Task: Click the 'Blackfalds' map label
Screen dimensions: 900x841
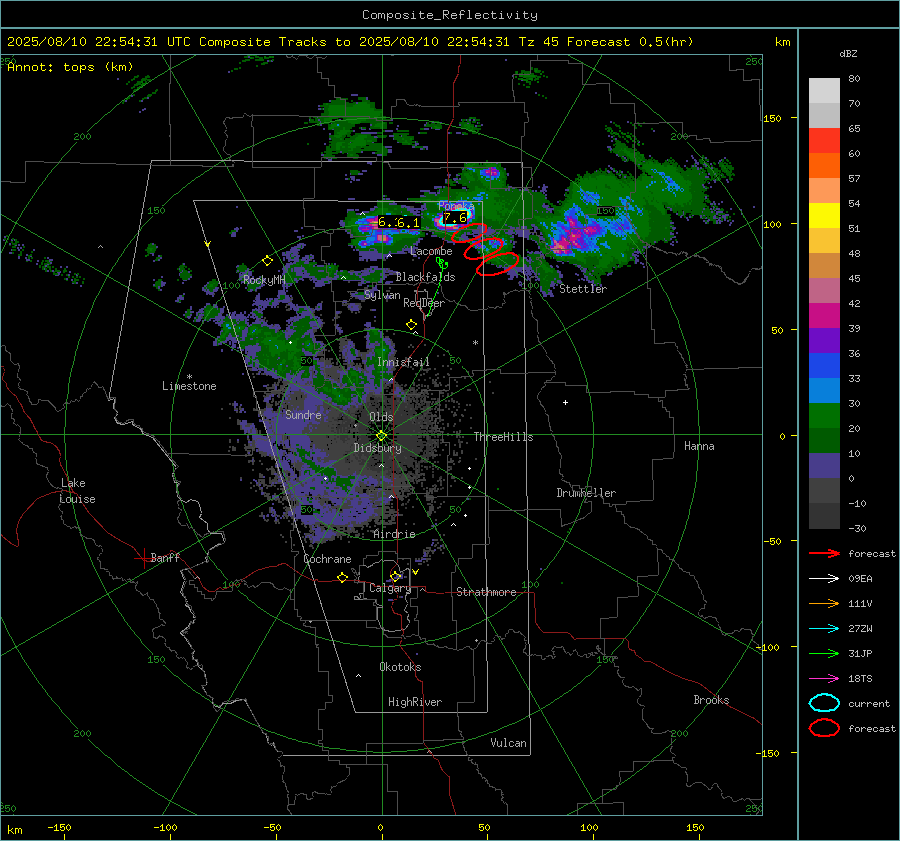Action: pos(425,277)
